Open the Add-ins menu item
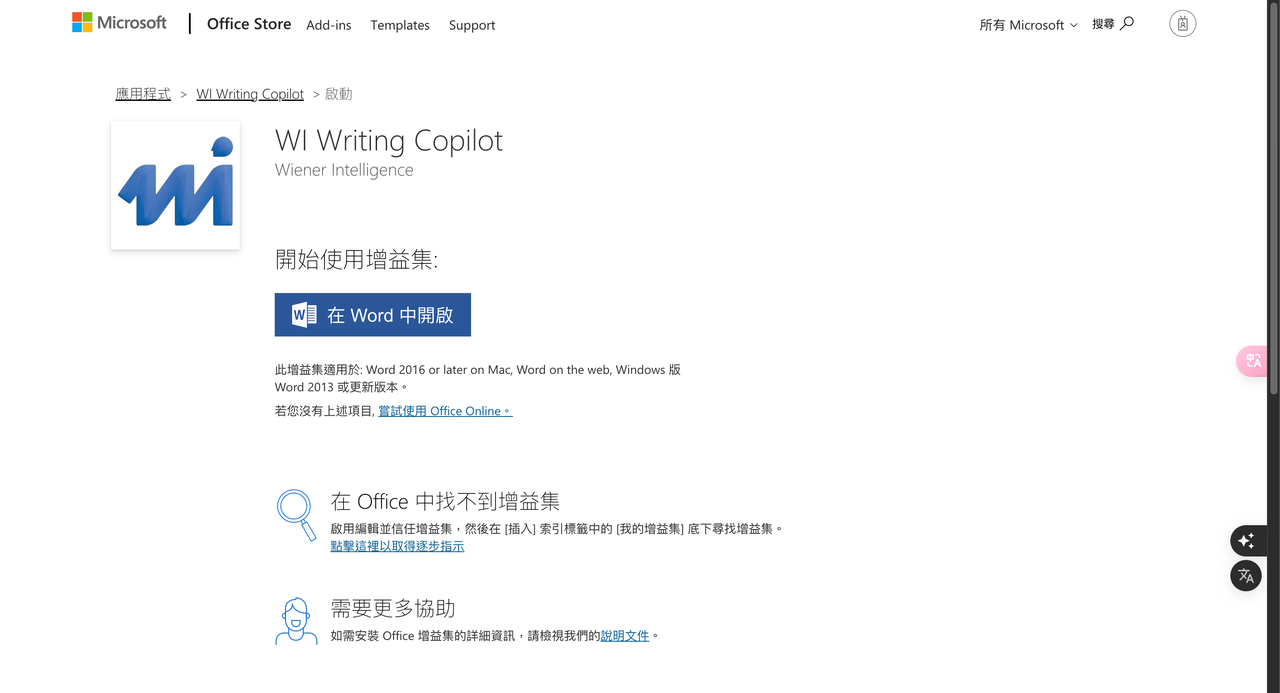Image resolution: width=1280 pixels, height=693 pixels. [329, 25]
